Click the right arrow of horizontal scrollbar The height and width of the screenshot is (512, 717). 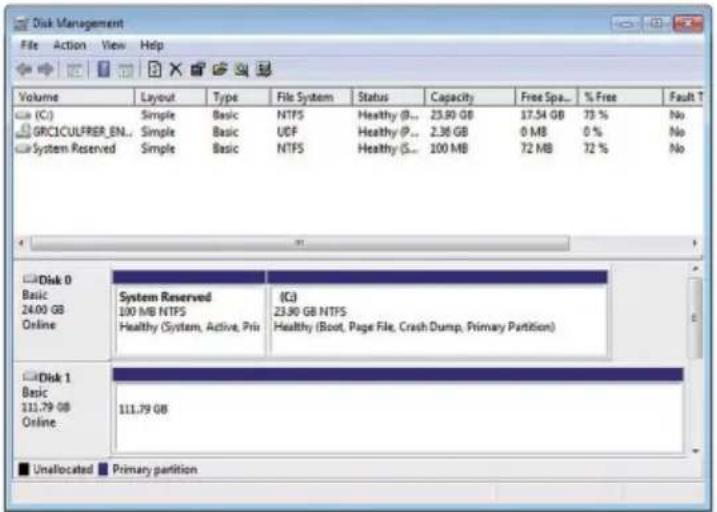(695, 243)
